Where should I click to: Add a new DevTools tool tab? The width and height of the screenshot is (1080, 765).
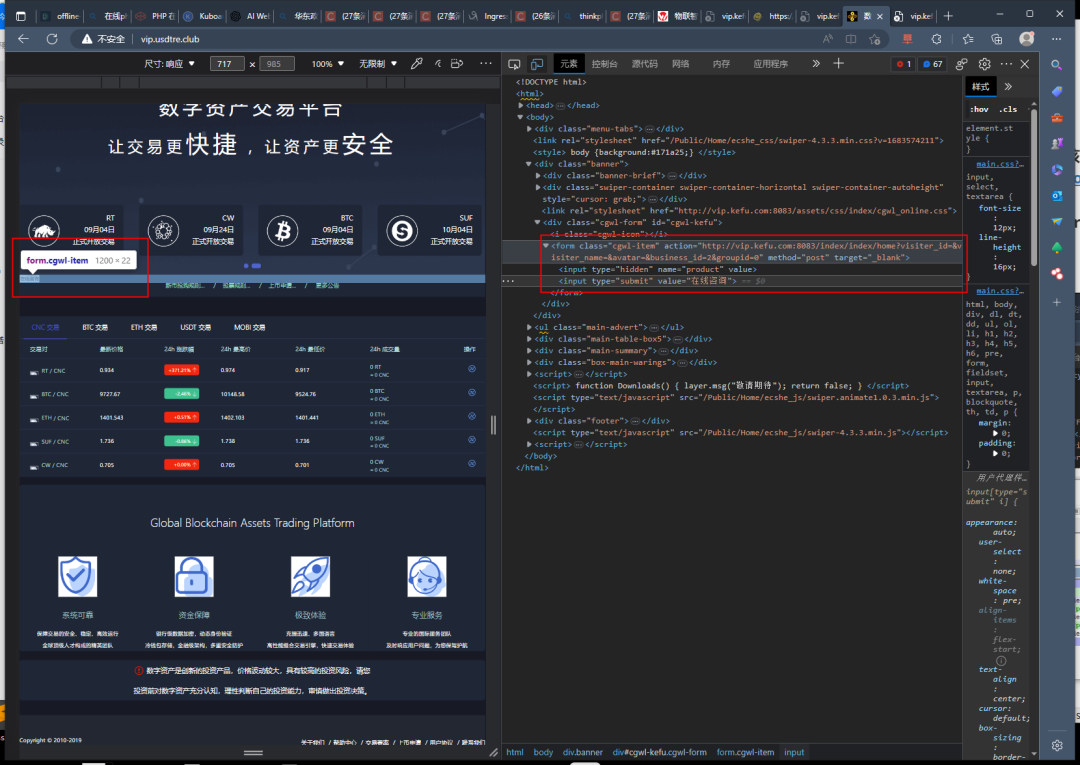coord(838,63)
